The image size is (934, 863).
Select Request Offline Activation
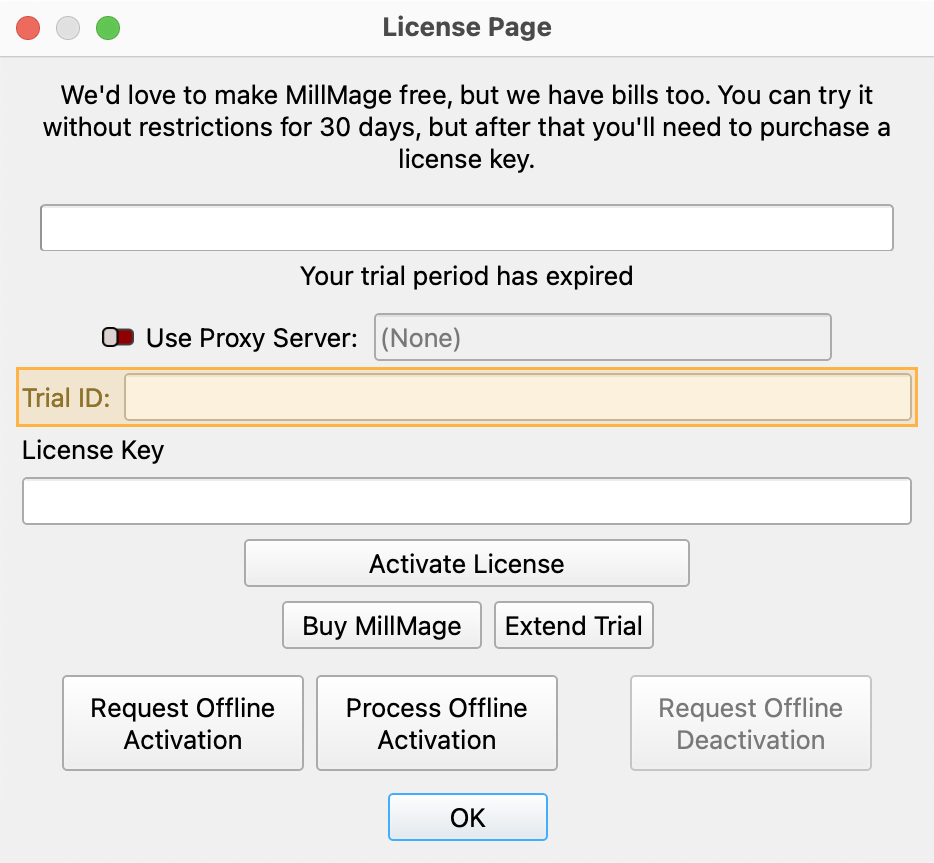tap(183, 724)
